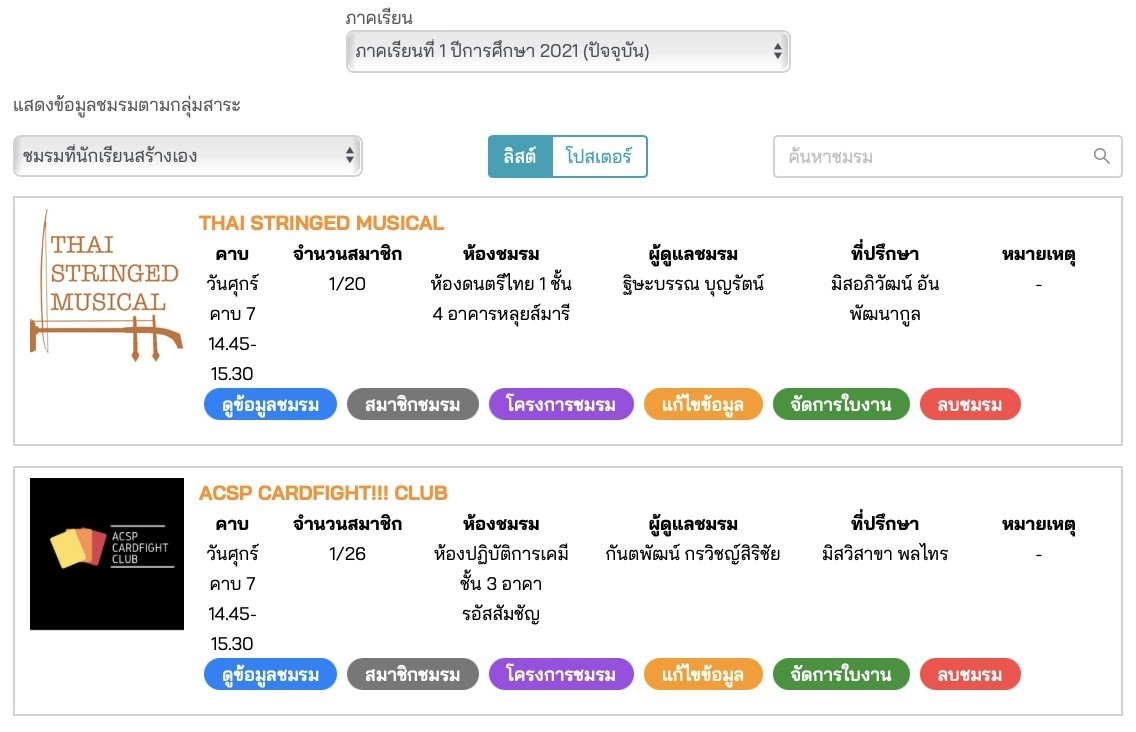This screenshot has height=732, width=1136.
Task: Open the Thai Stringed Musical logo
Action: tap(107, 285)
